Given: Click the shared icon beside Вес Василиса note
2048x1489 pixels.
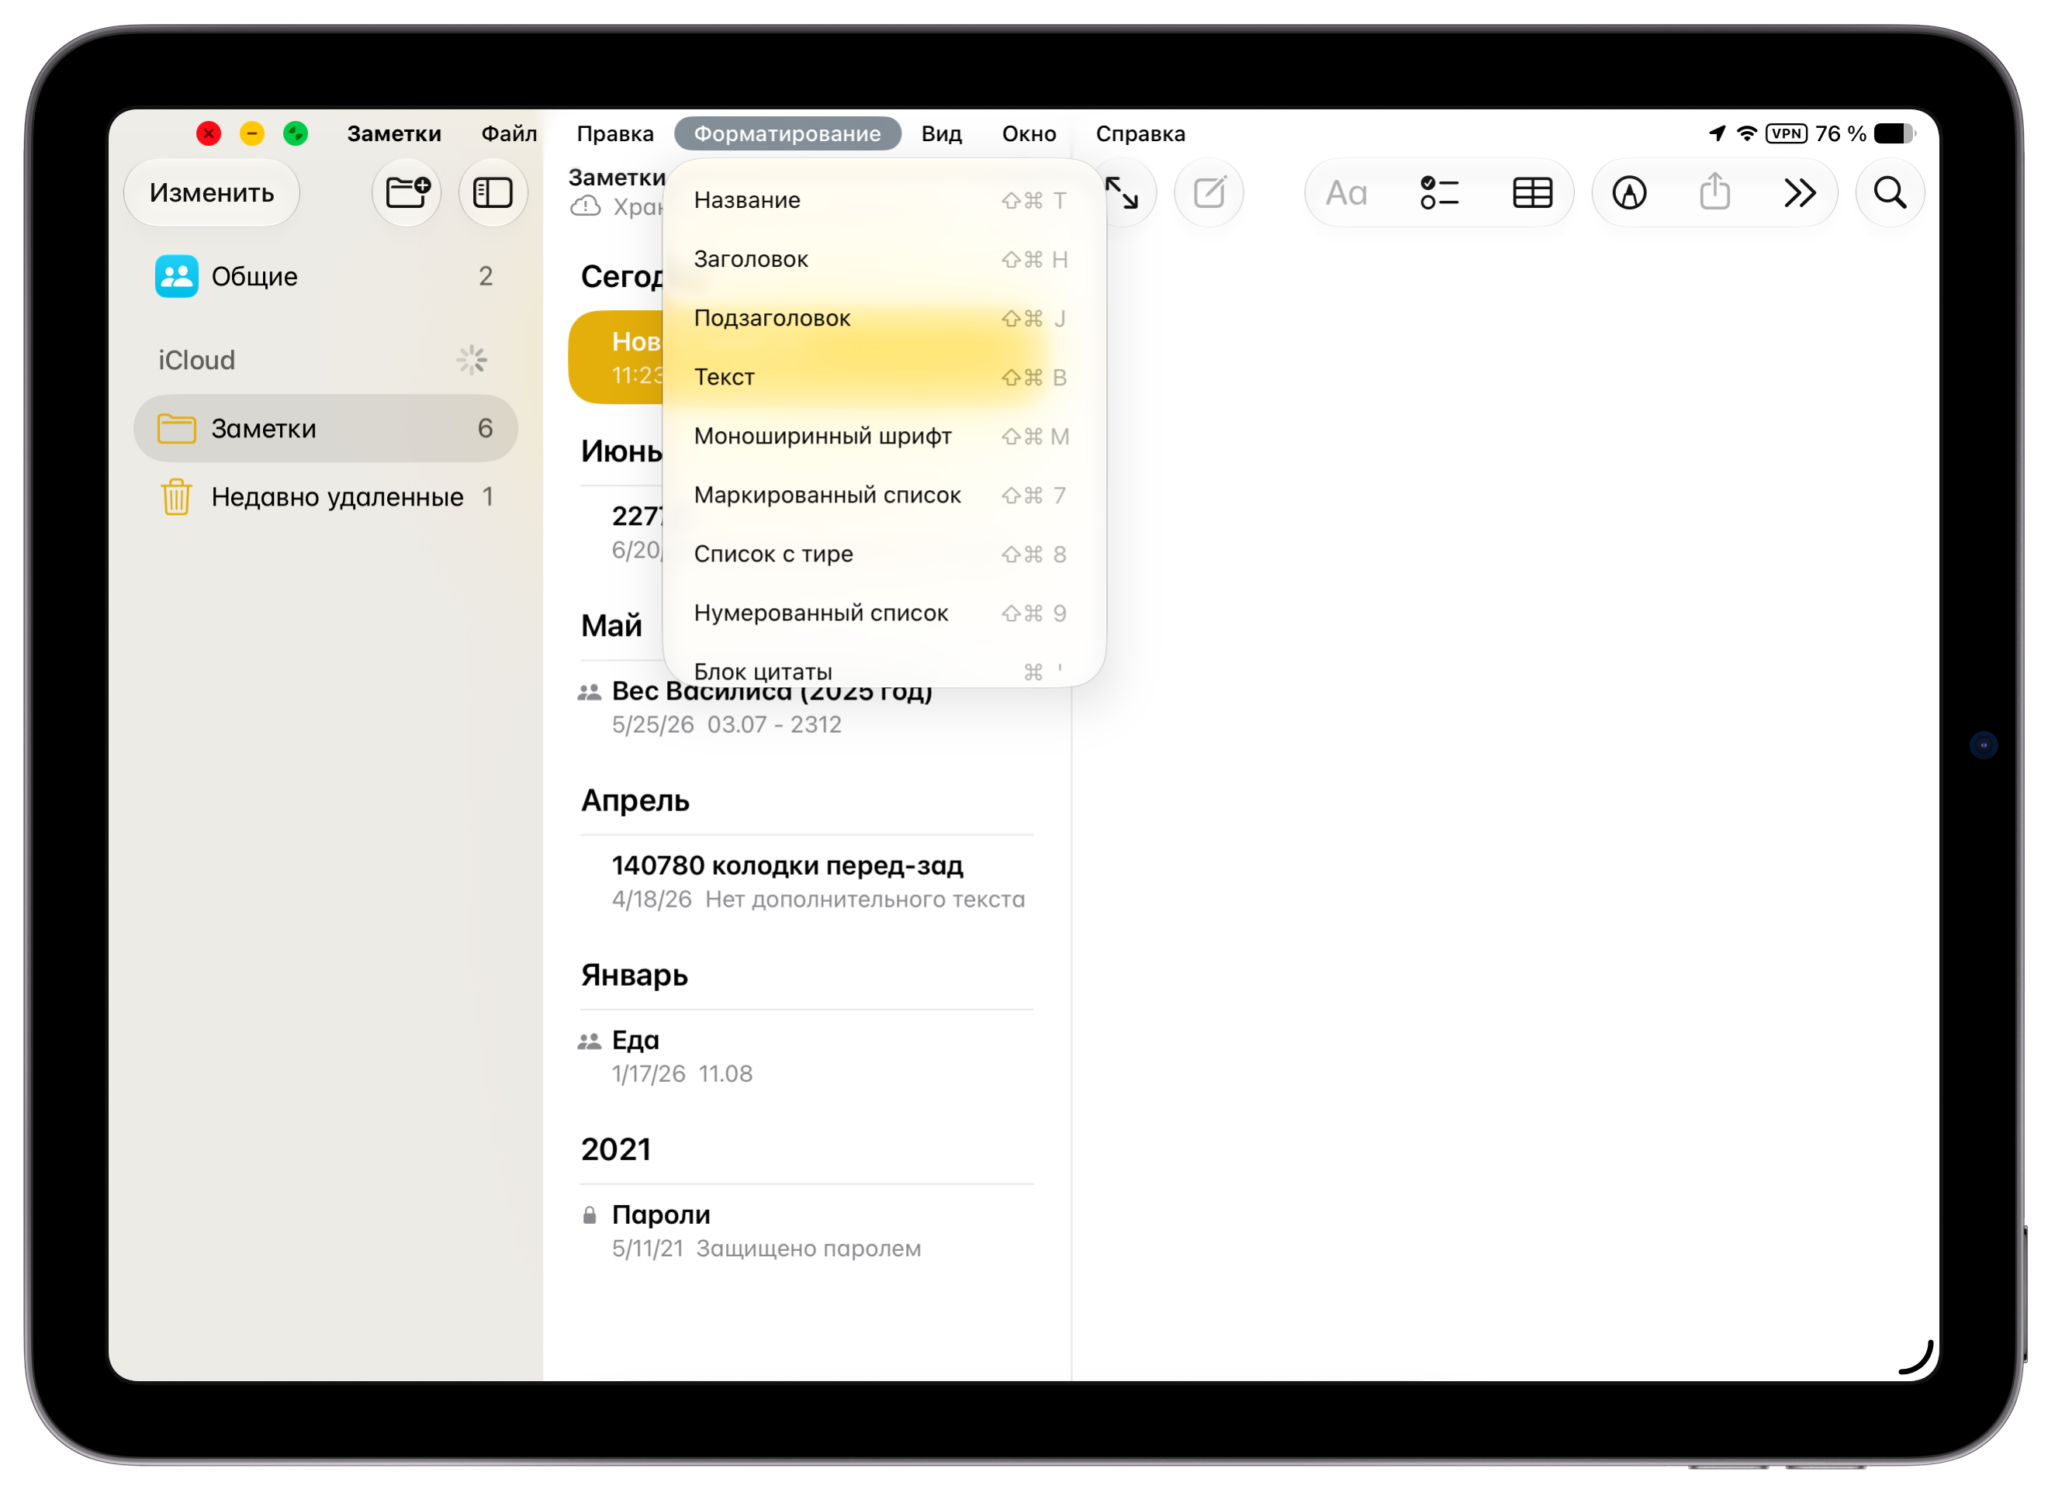Looking at the screenshot, I should 589,692.
